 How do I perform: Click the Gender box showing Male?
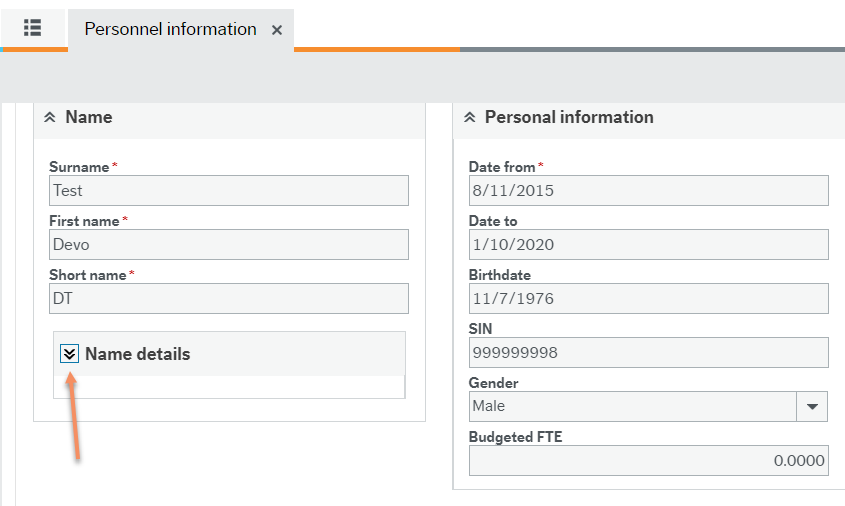(x=632, y=406)
